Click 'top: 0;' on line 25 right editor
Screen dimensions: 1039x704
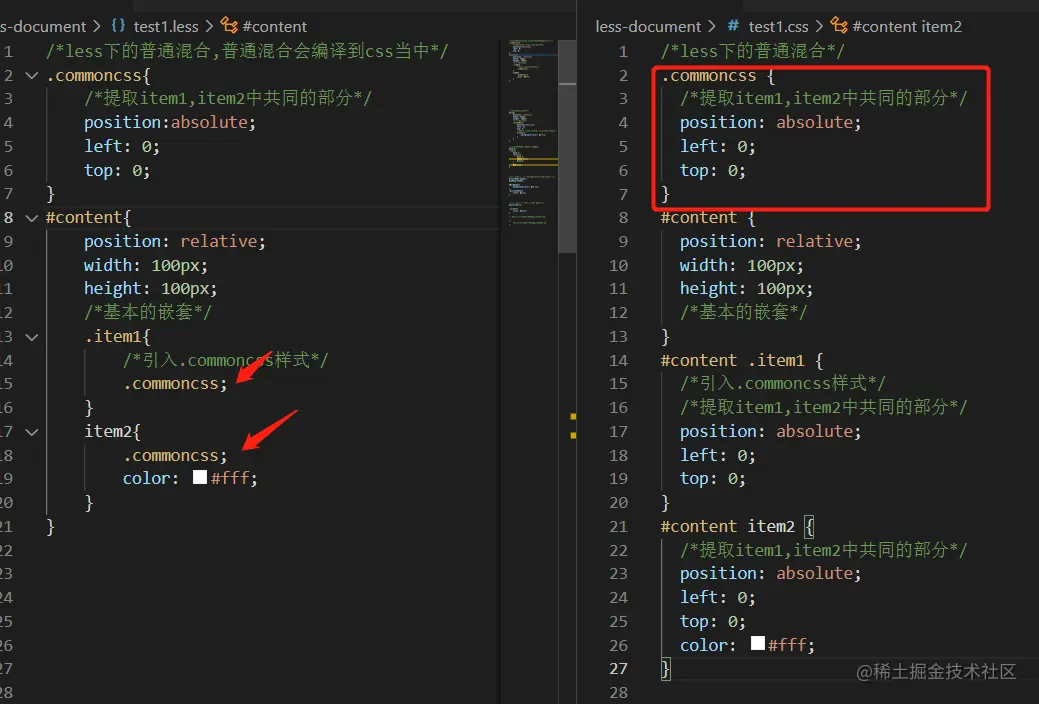point(712,621)
